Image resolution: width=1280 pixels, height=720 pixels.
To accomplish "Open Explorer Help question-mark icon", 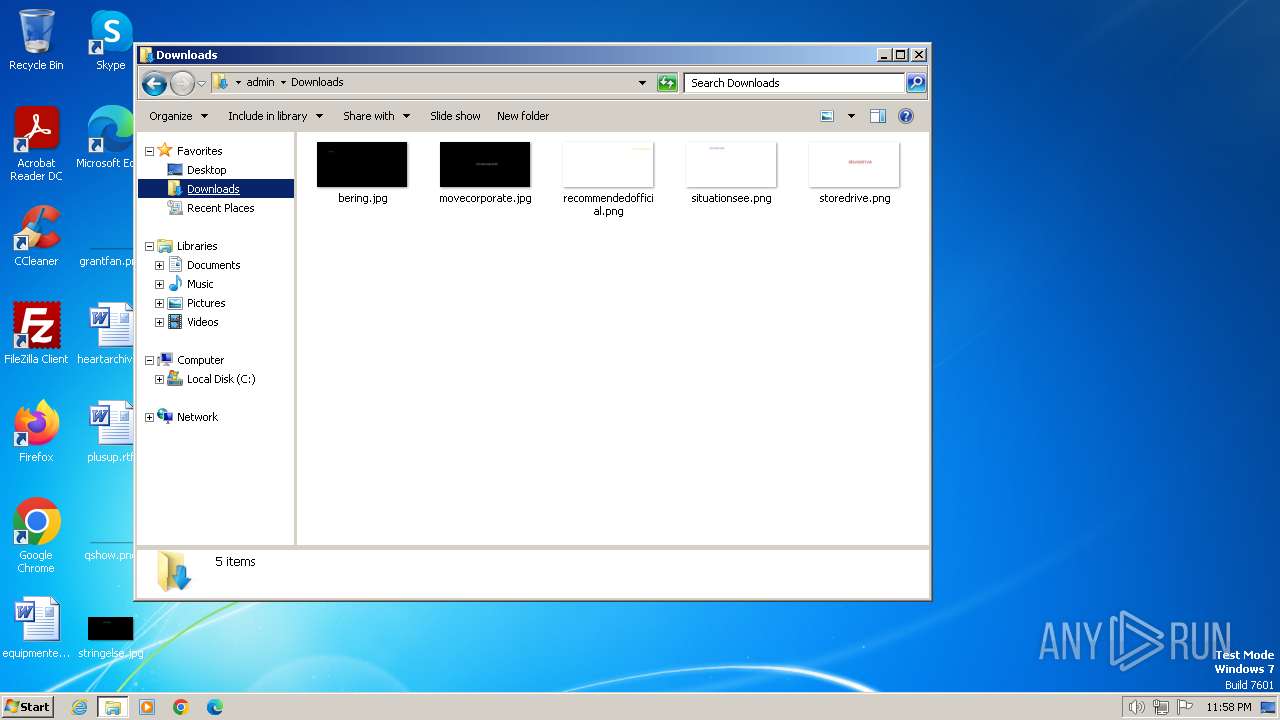I will click(906, 116).
